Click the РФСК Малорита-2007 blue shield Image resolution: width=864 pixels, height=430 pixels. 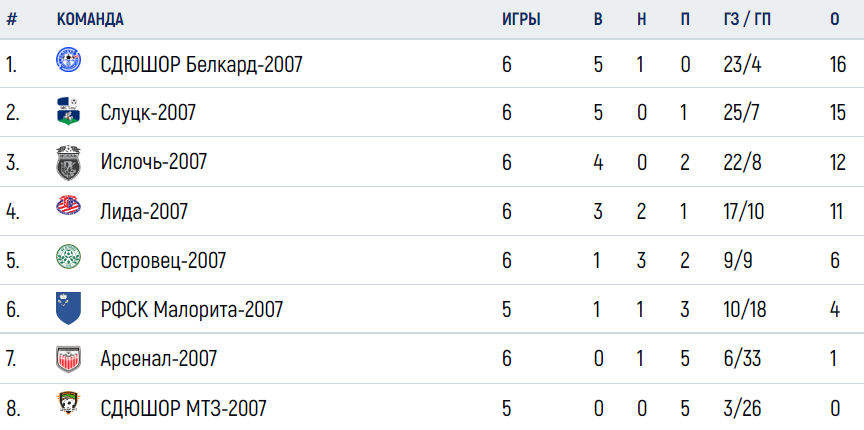point(68,308)
